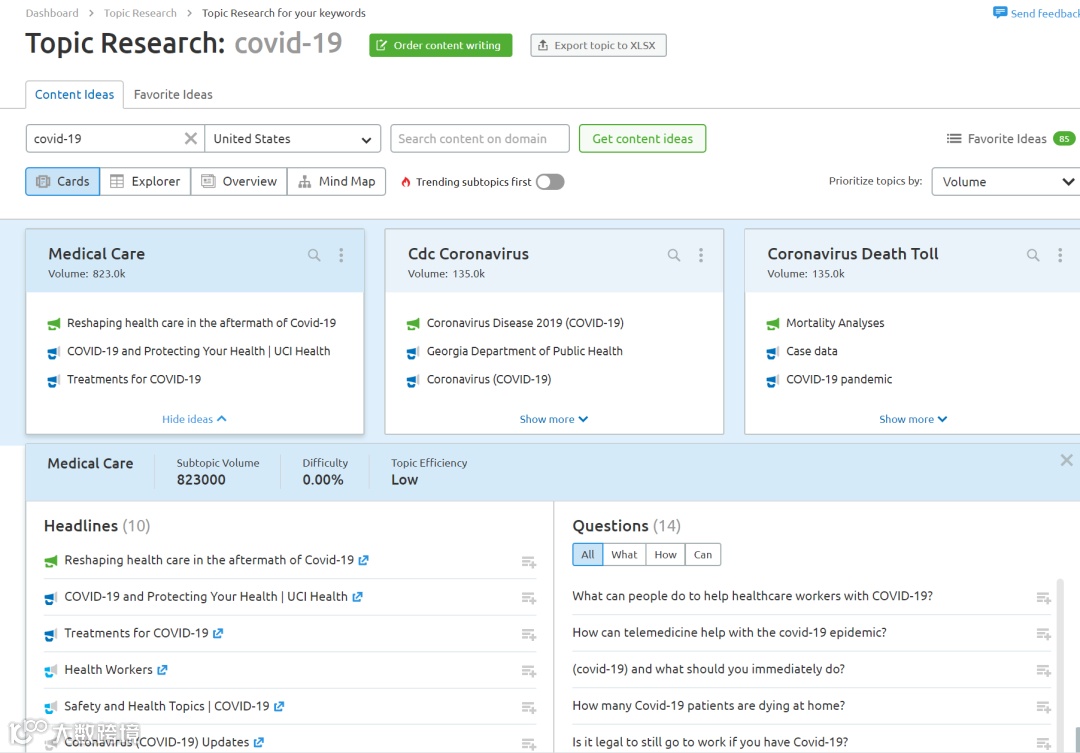Image resolution: width=1080 pixels, height=753 pixels.
Task: Open external link for Reshaping health care headline
Action: [x=364, y=560]
